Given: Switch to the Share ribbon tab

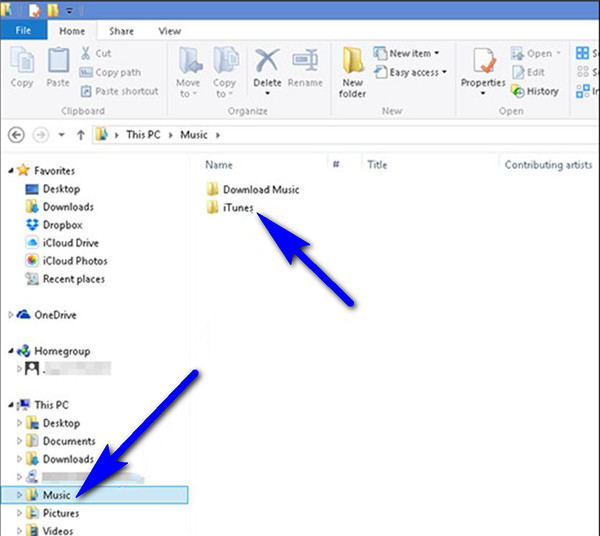Looking at the screenshot, I should click(x=122, y=31).
